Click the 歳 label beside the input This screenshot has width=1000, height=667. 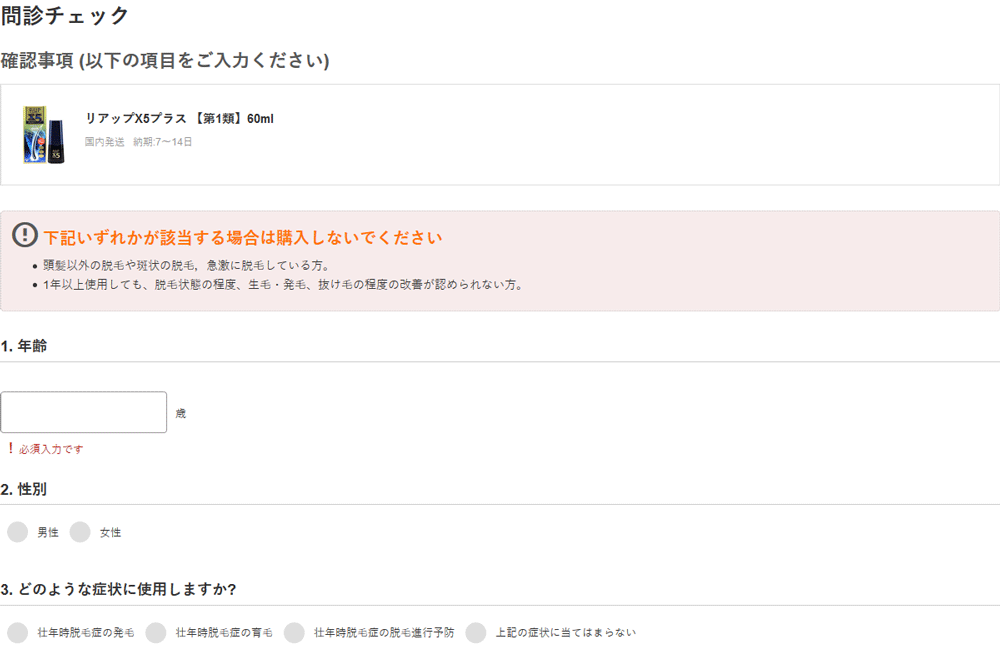click(181, 413)
